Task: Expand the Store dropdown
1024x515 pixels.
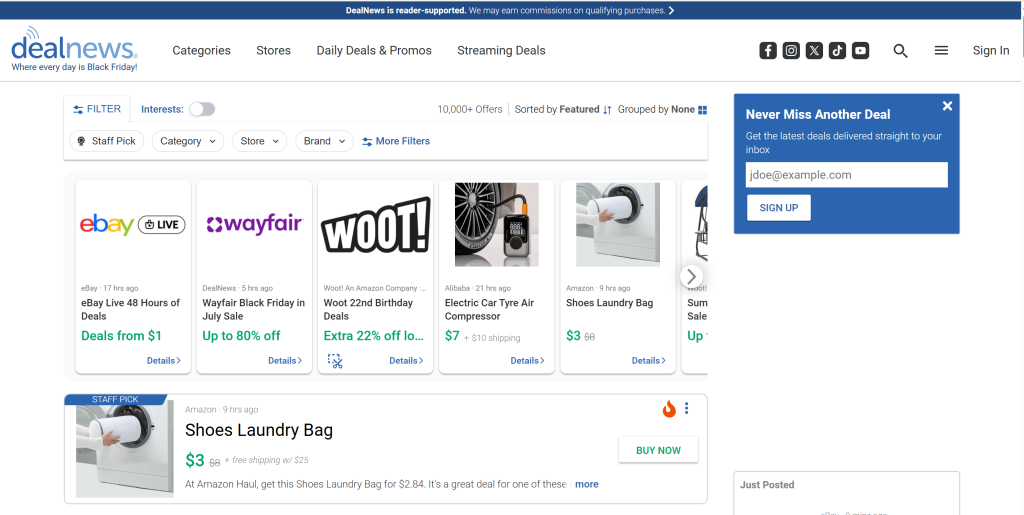Action: pos(259,141)
